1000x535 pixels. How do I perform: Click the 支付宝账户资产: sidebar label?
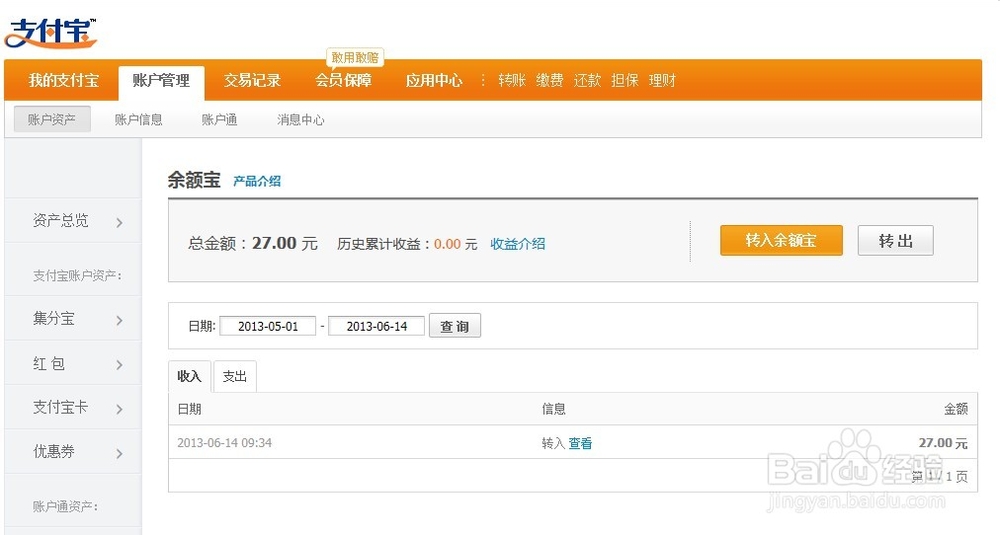click(78, 275)
